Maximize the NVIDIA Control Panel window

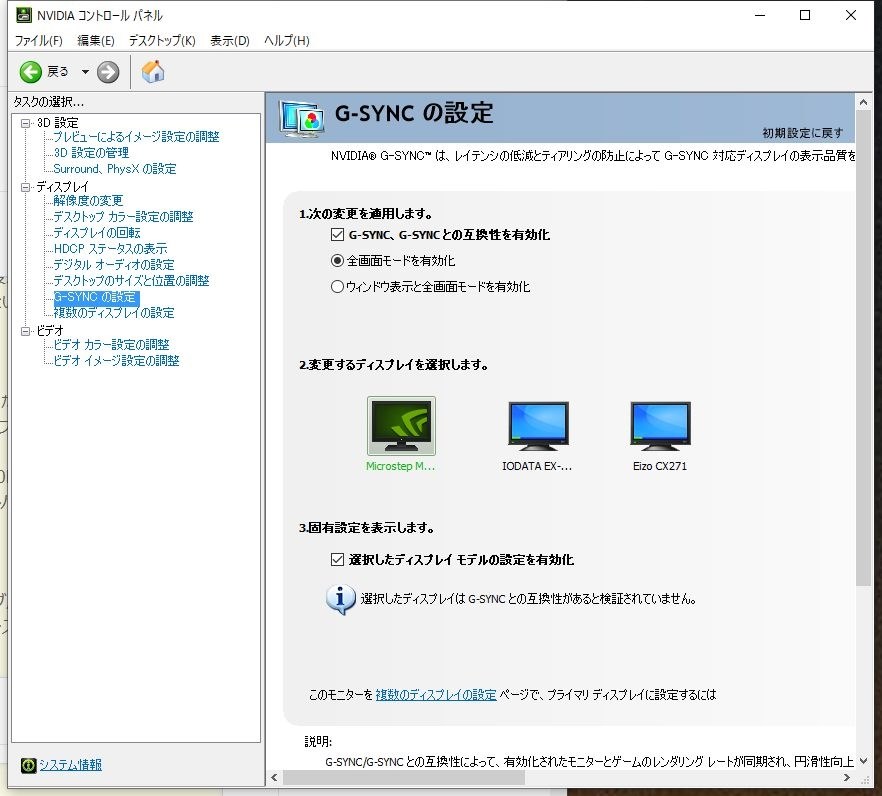point(805,15)
